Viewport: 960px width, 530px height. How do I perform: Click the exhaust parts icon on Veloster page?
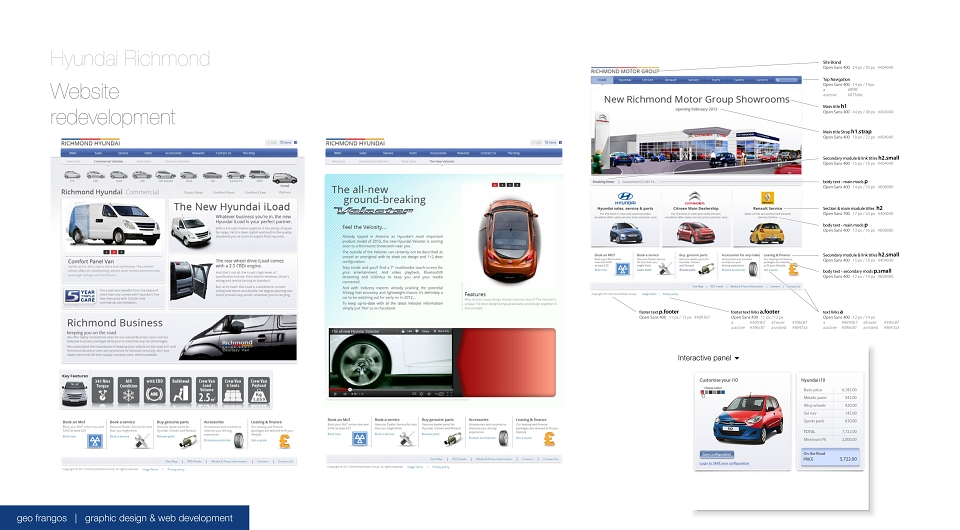pyautogui.click(x=454, y=438)
